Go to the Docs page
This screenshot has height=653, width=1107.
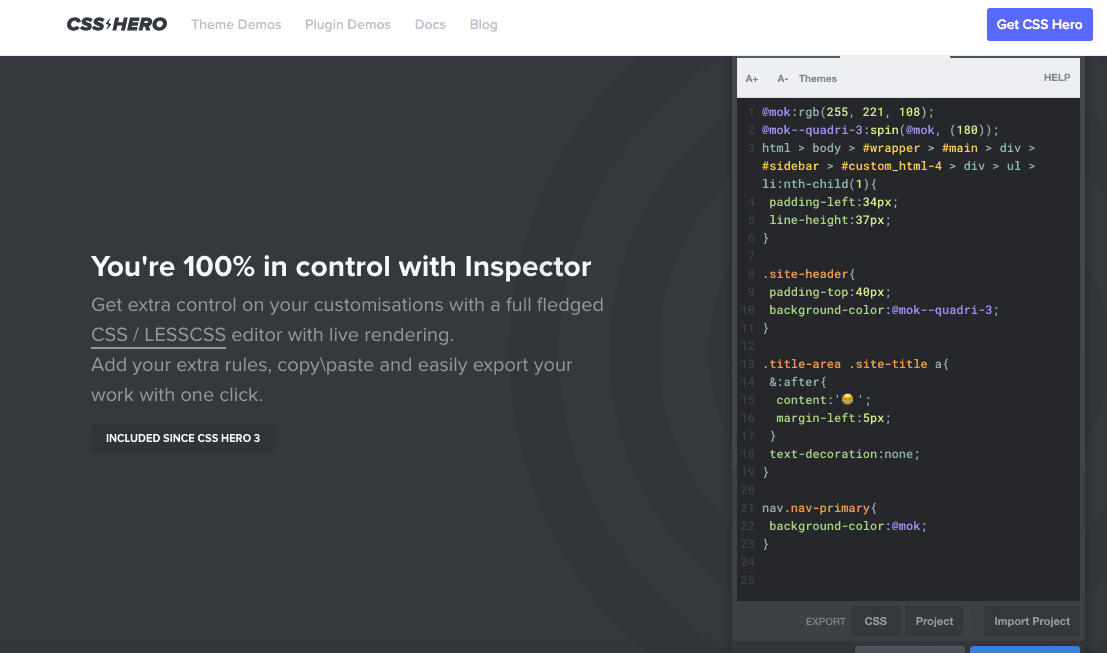tap(430, 25)
